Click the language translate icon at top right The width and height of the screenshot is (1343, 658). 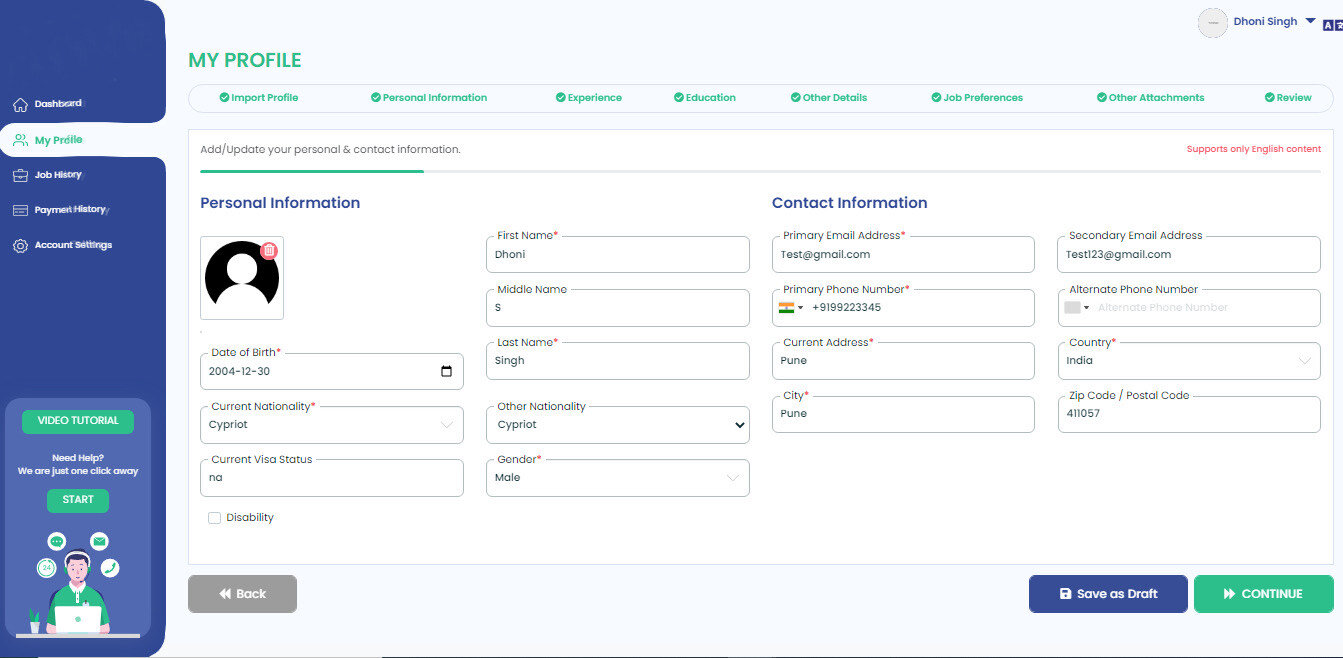1332,25
